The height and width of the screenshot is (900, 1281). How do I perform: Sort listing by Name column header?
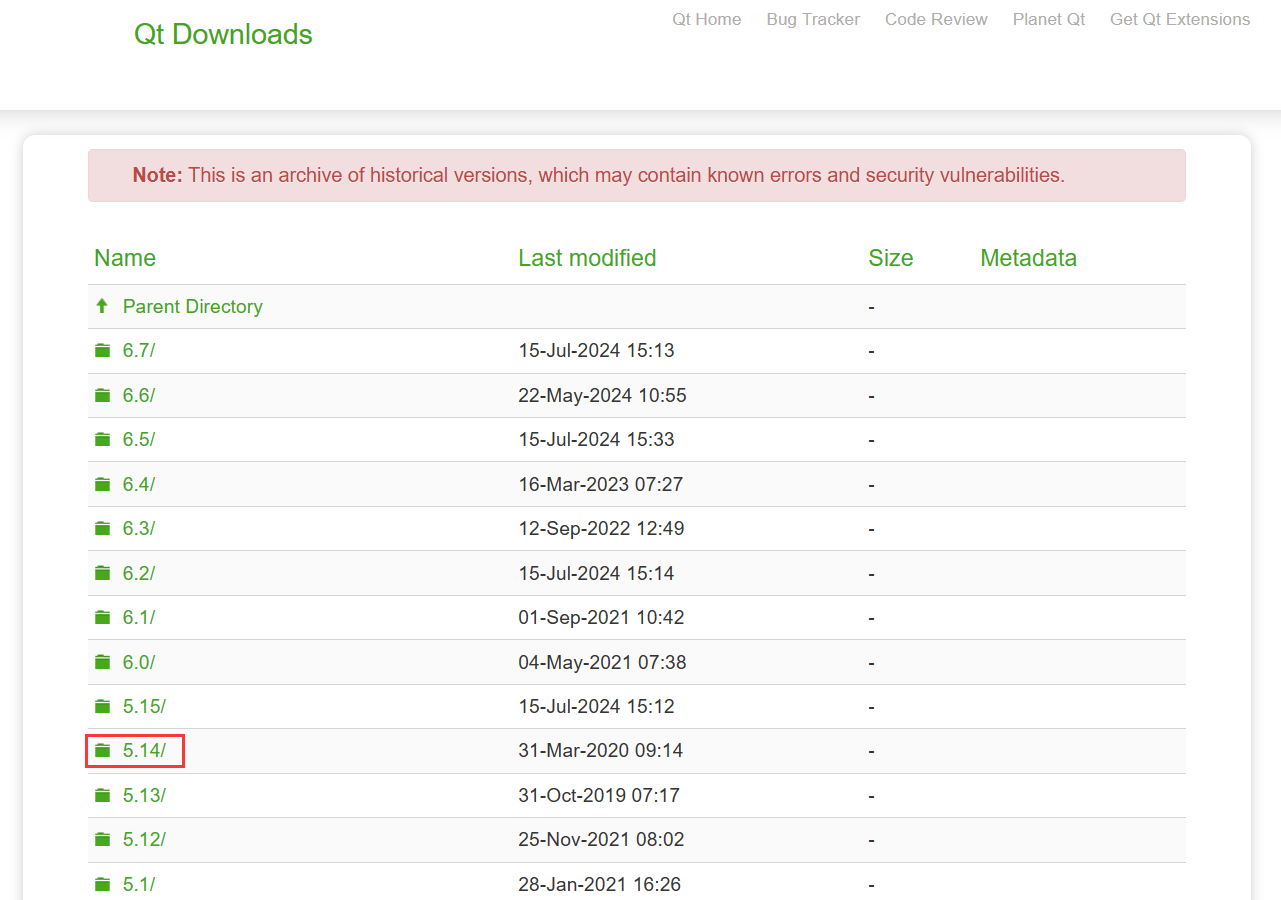125,258
